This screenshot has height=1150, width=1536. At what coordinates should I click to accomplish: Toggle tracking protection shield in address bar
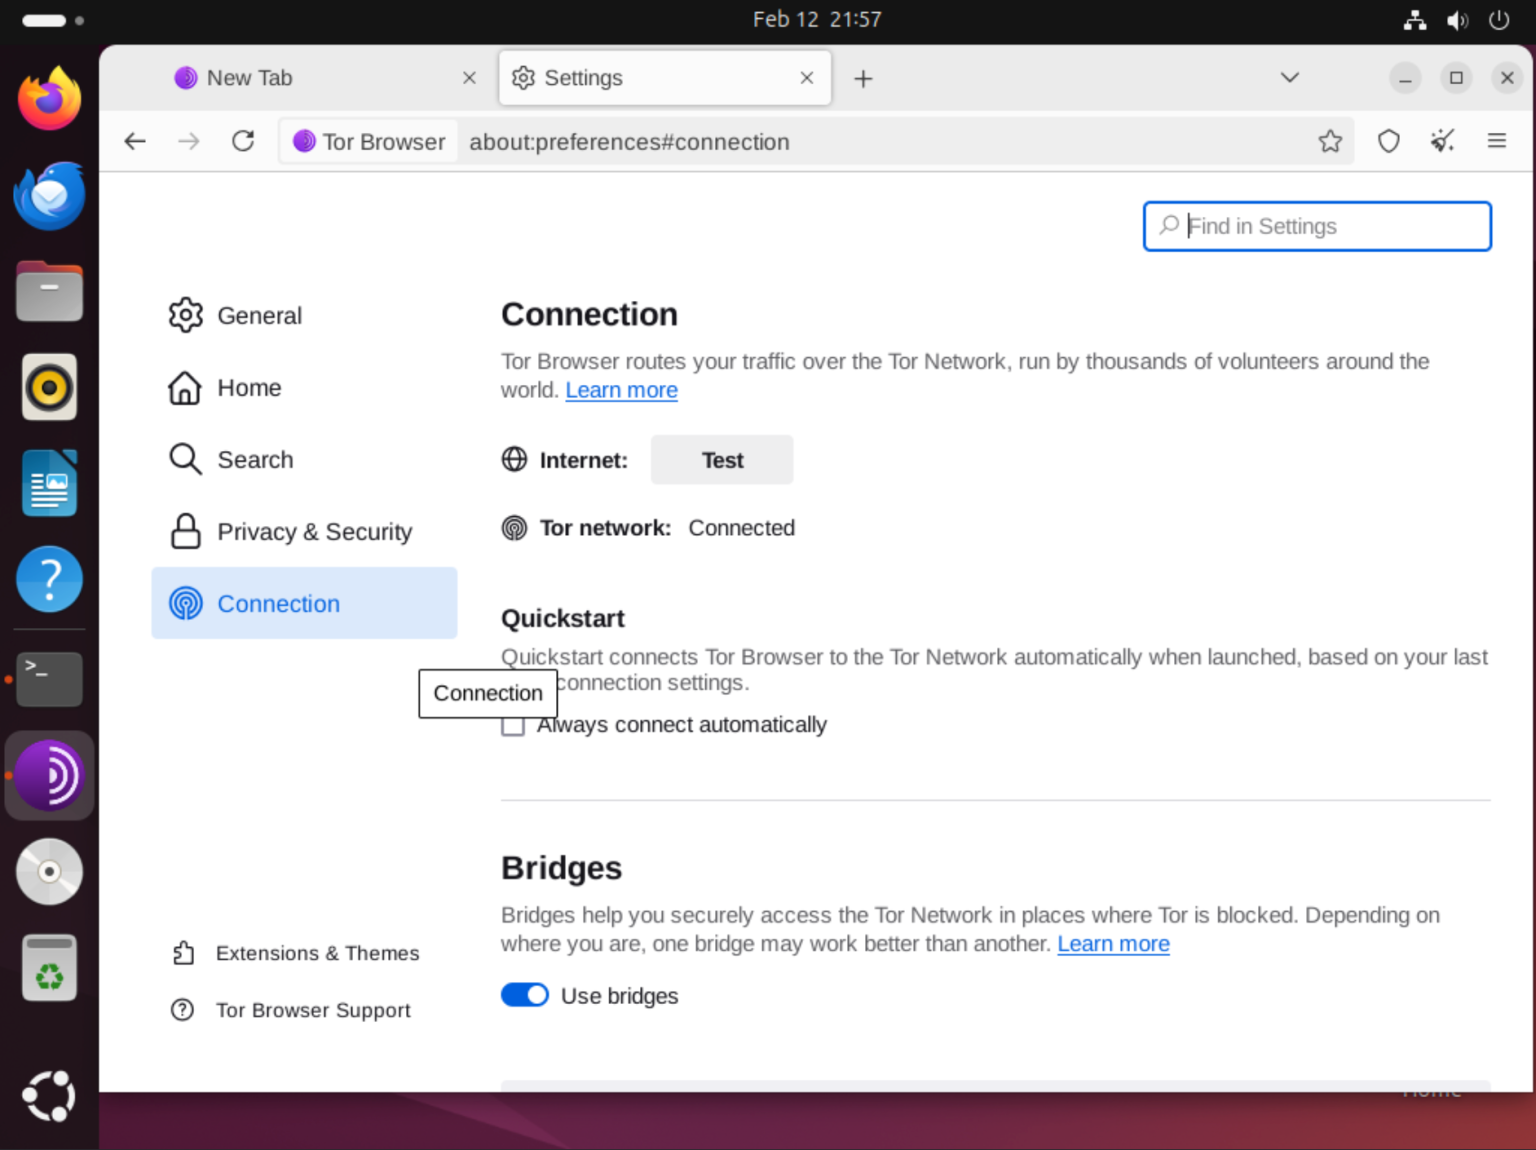pos(1388,141)
